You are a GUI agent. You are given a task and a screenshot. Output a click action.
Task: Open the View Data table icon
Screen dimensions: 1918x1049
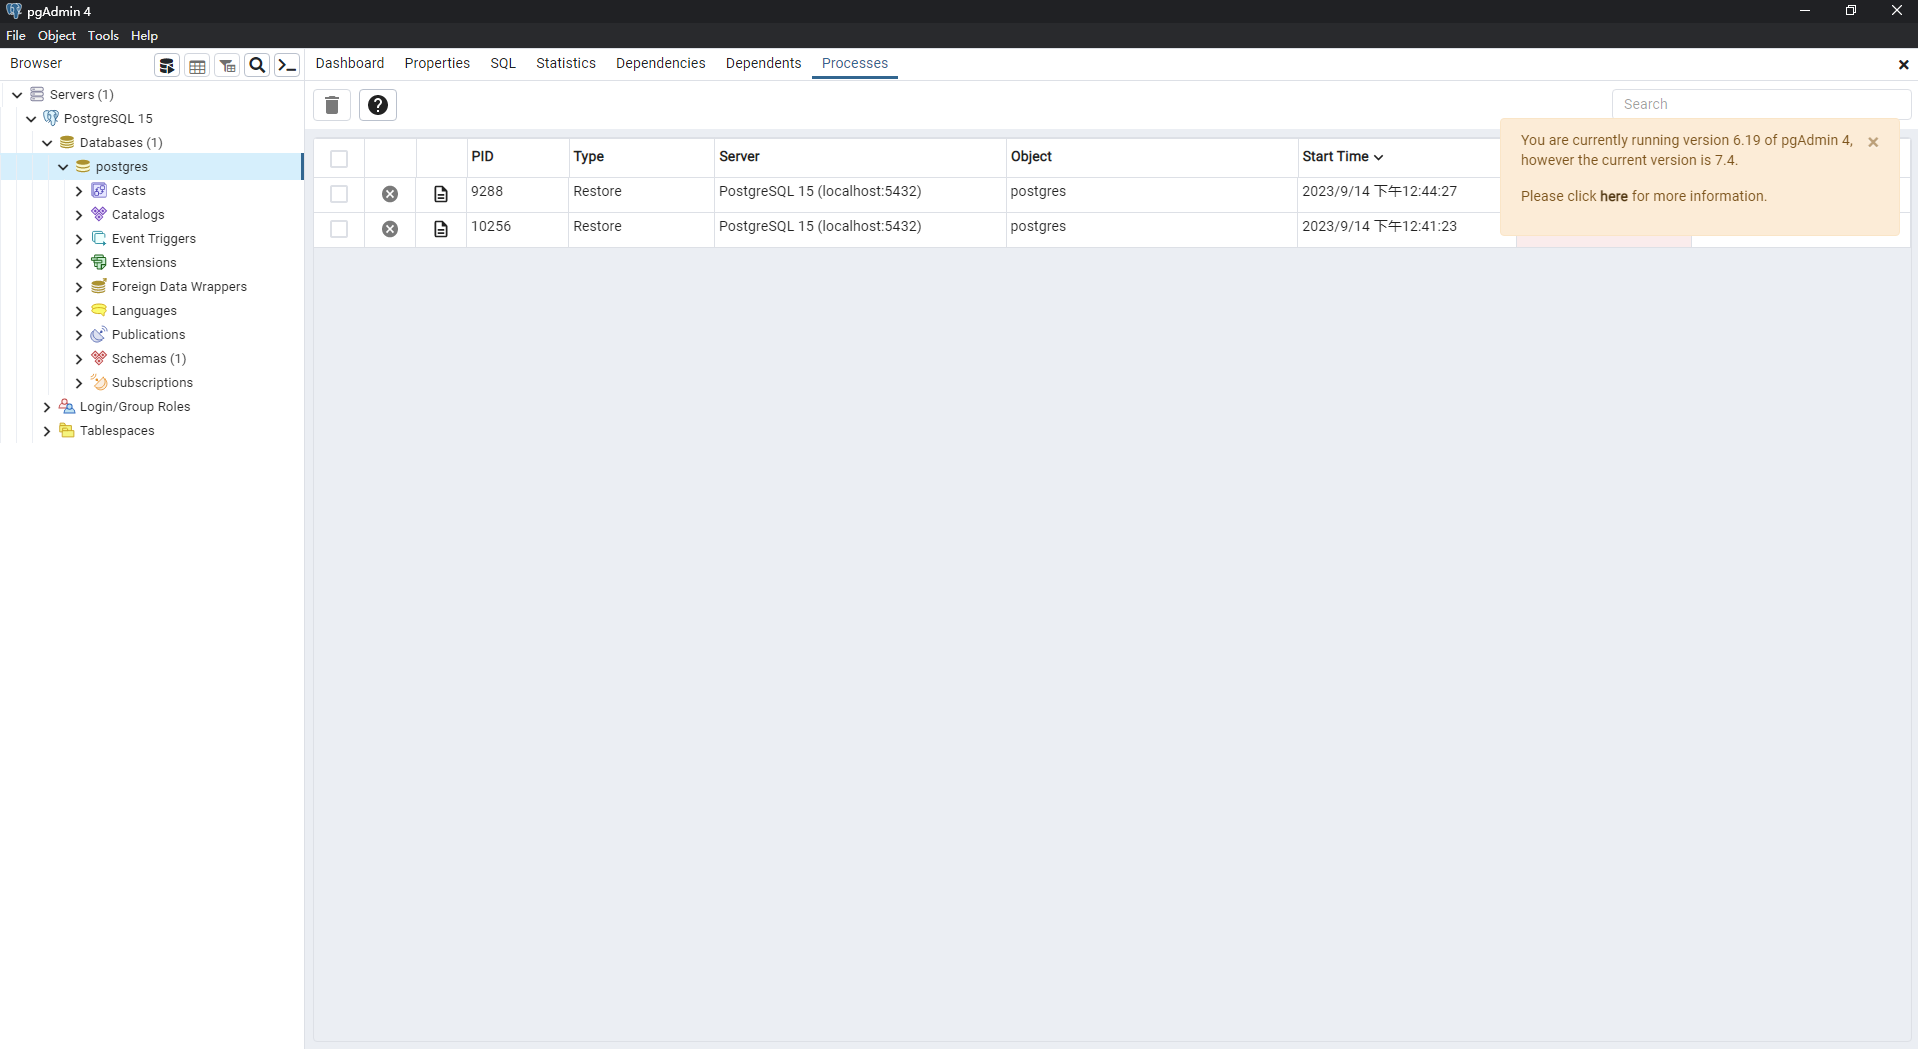(197, 66)
